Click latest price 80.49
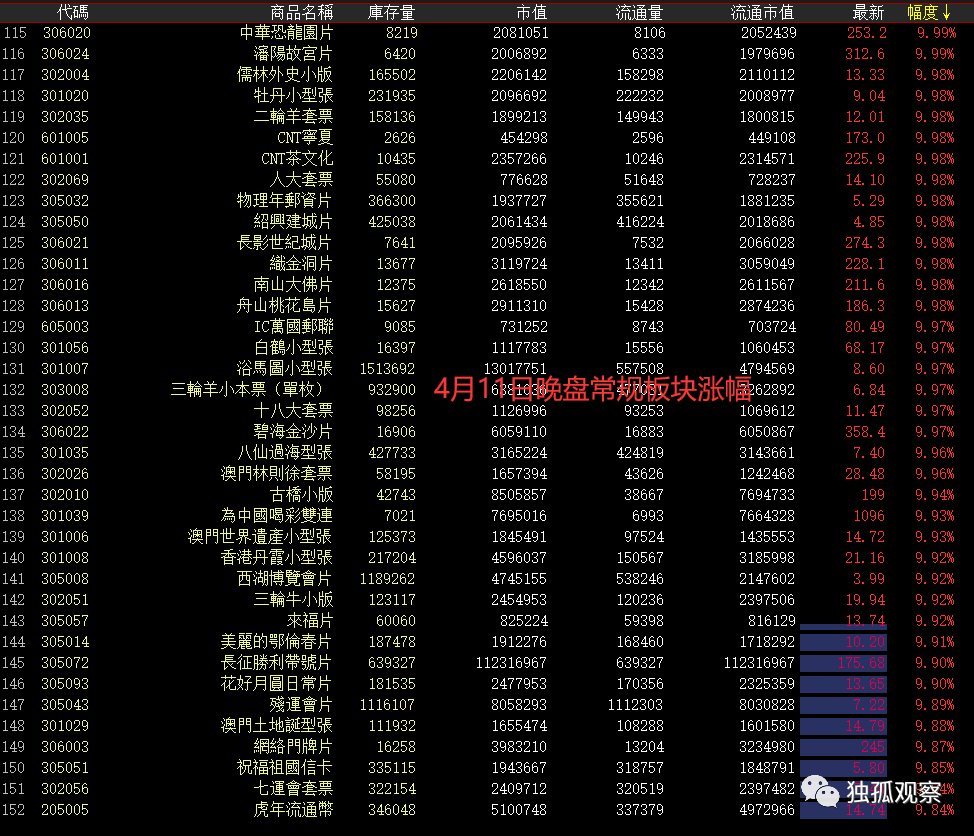This screenshot has height=836, width=974. click(x=865, y=327)
